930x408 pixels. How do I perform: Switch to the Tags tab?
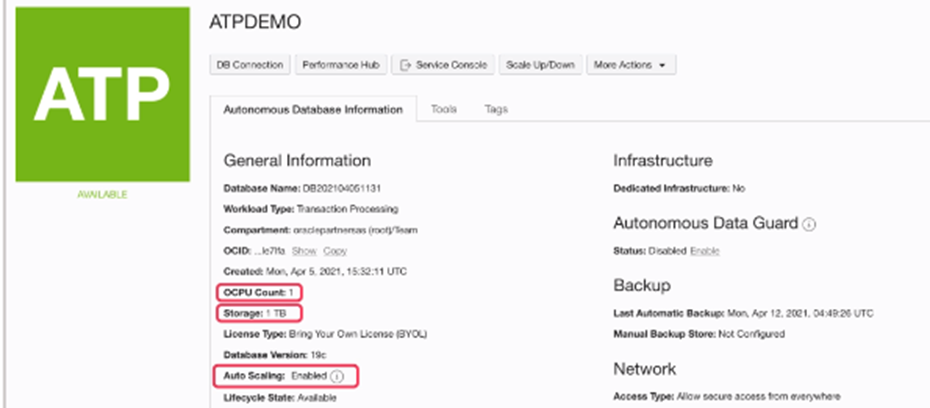click(496, 109)
